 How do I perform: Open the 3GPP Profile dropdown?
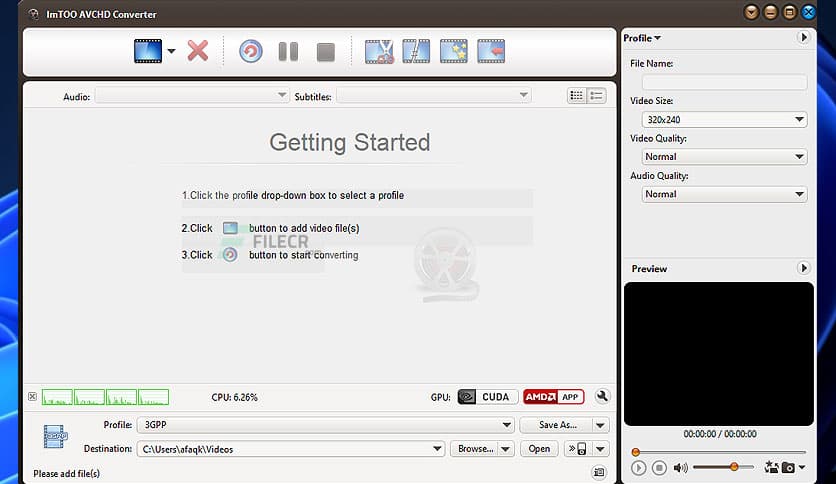pos(326,425)
